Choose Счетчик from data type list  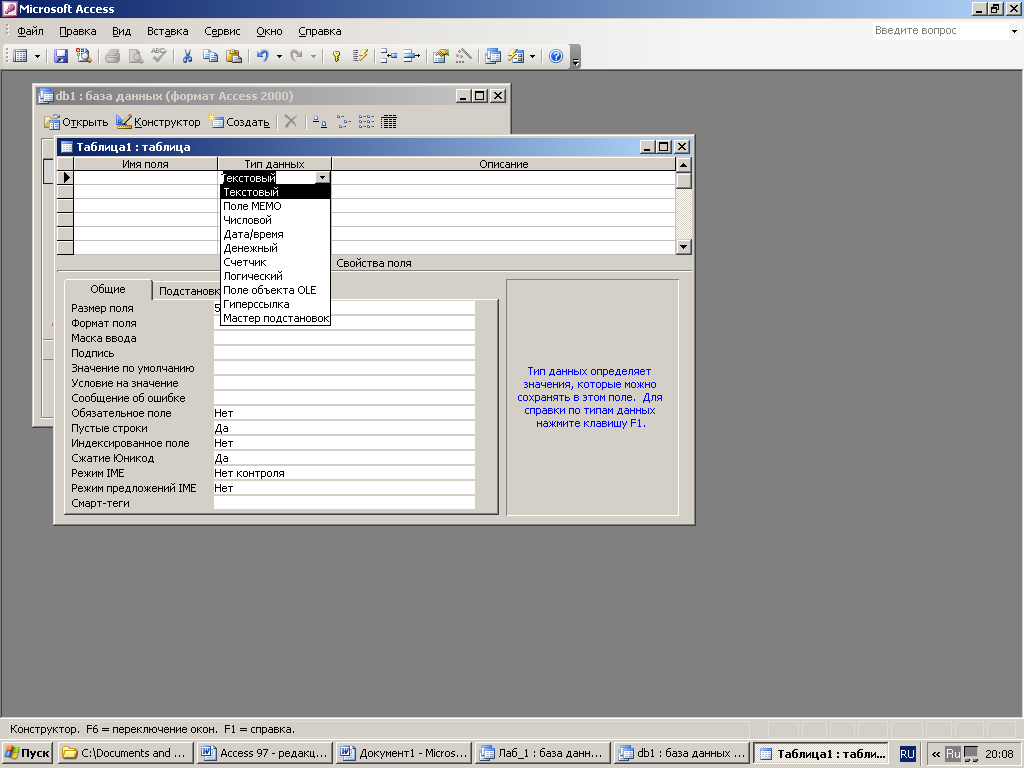point(275,262)
